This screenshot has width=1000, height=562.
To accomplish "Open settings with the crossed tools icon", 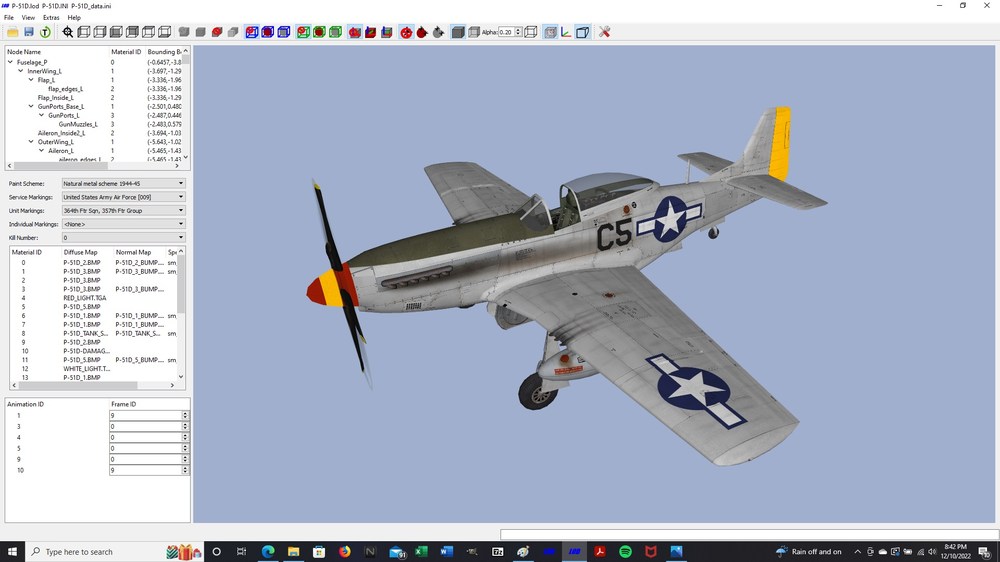I will pyautogui.click(x=605, y=32).
